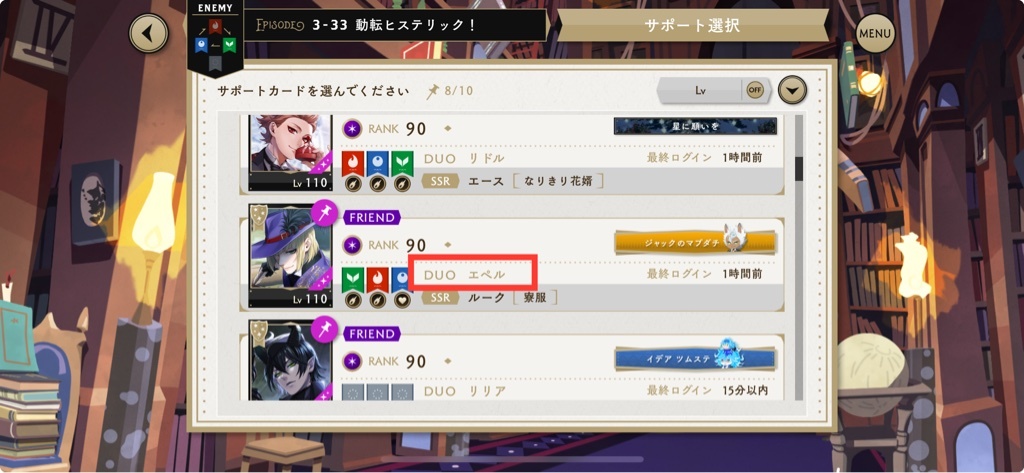This screenshot has width=1024, height=473.
Task: Select the ルーク 寮服 card portrait
Action: (x=291, y=256)
